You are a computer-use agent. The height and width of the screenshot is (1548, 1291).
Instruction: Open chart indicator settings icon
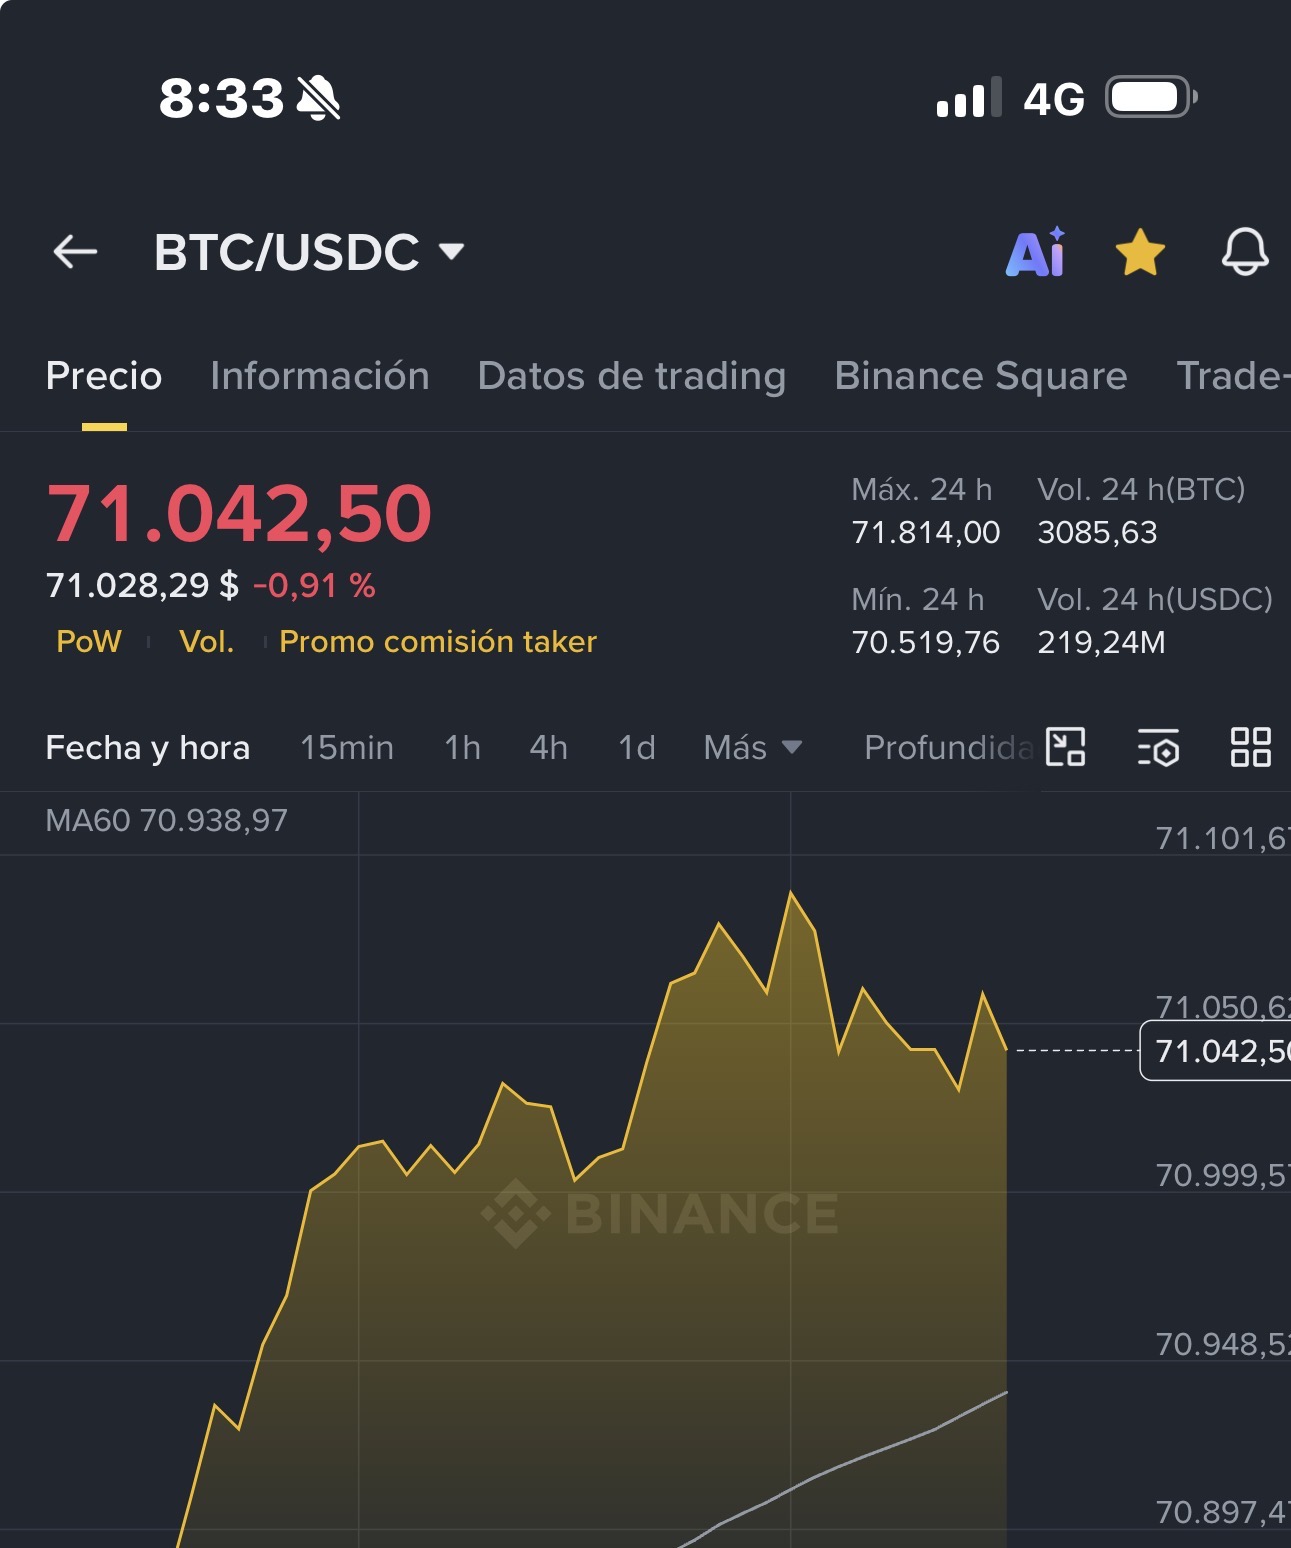[1158, 747]
